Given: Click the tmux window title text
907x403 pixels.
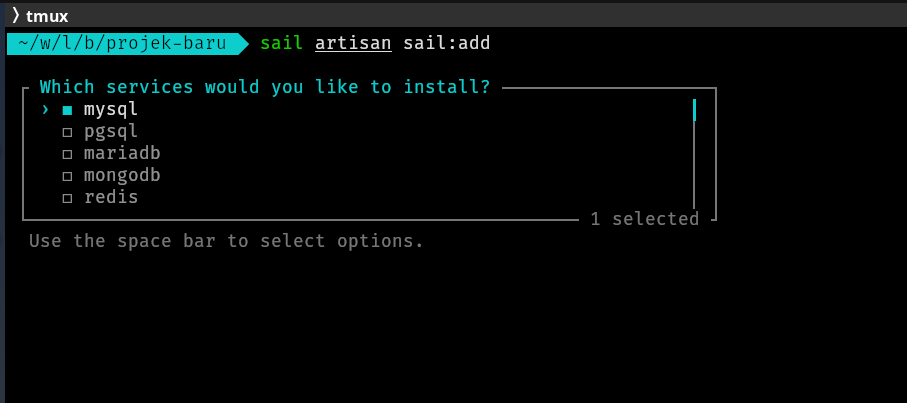Looking at the screenshot, I should pyautogui.click(x=48, y=15).
